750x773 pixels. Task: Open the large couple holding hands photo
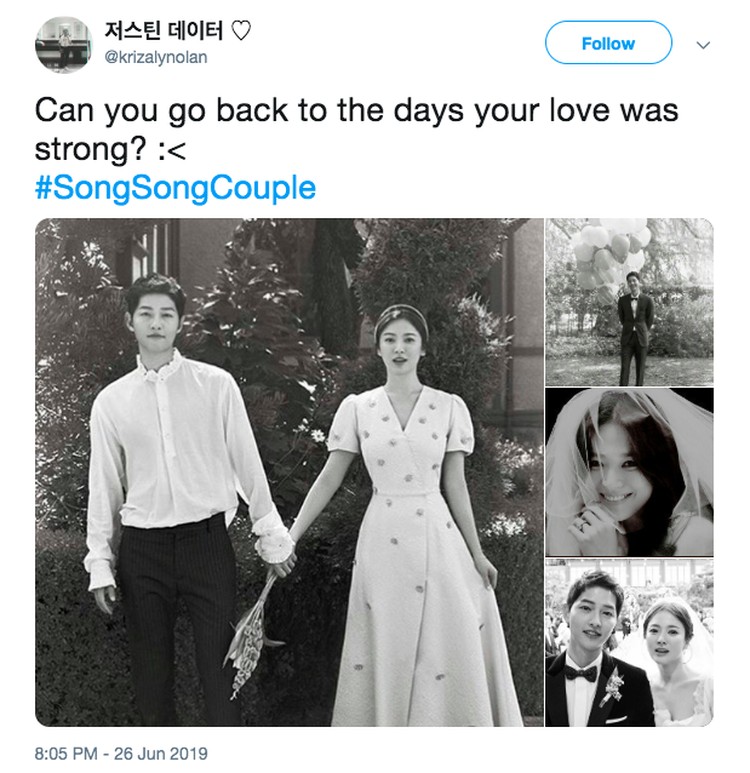point(289,472)
